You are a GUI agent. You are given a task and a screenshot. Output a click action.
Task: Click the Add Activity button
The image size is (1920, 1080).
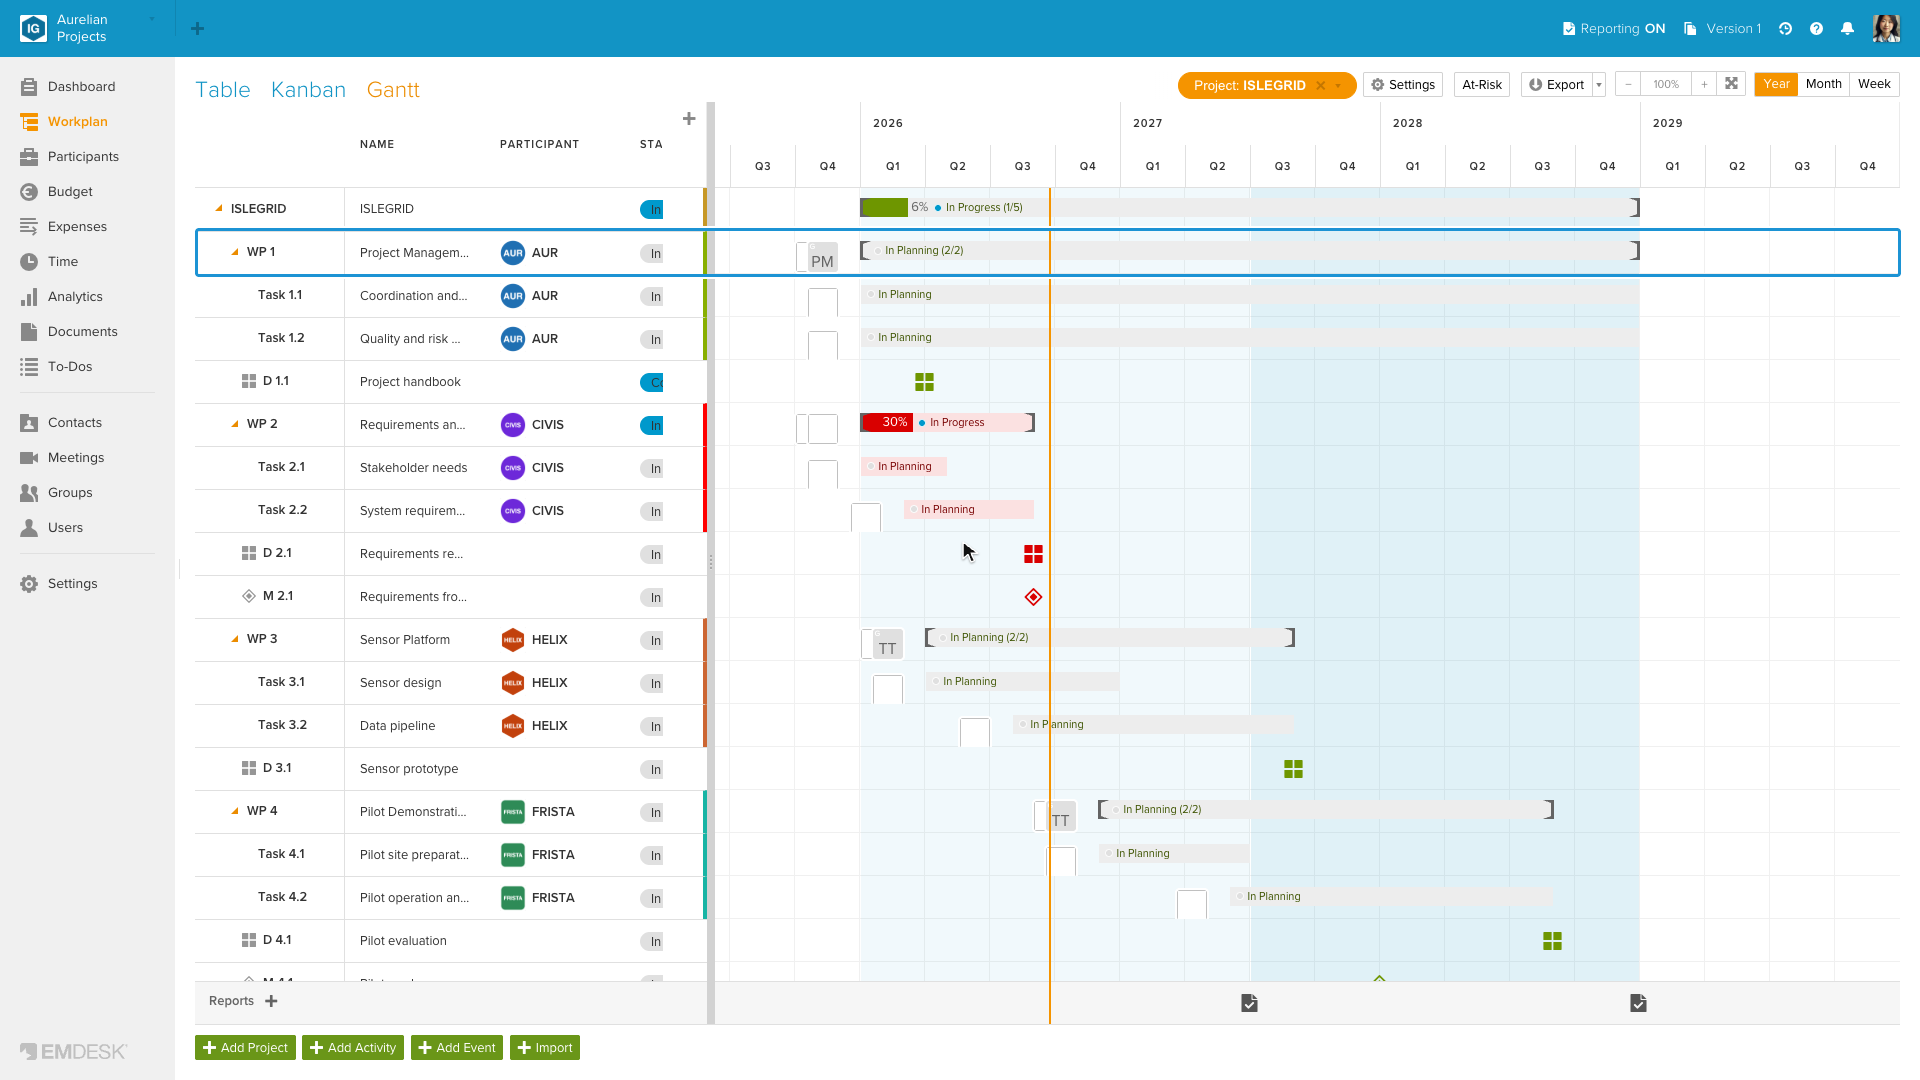click(353, 1048)
